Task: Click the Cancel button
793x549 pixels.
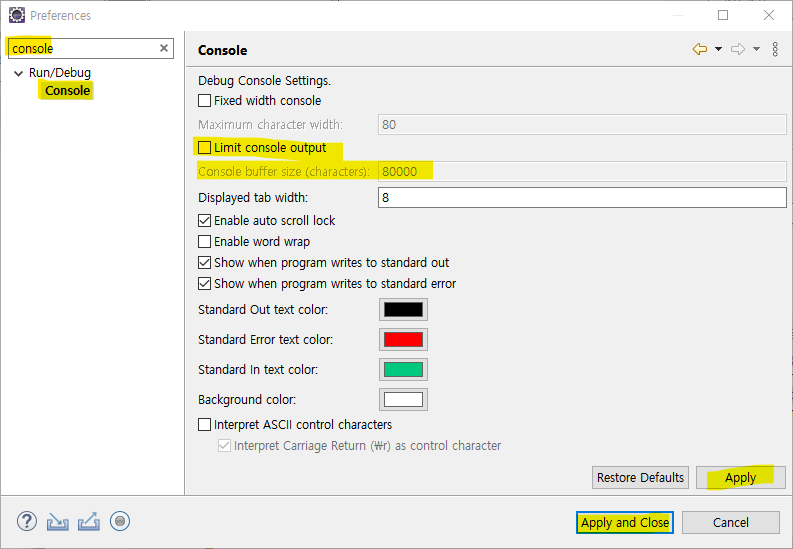Action: (731, 522)
